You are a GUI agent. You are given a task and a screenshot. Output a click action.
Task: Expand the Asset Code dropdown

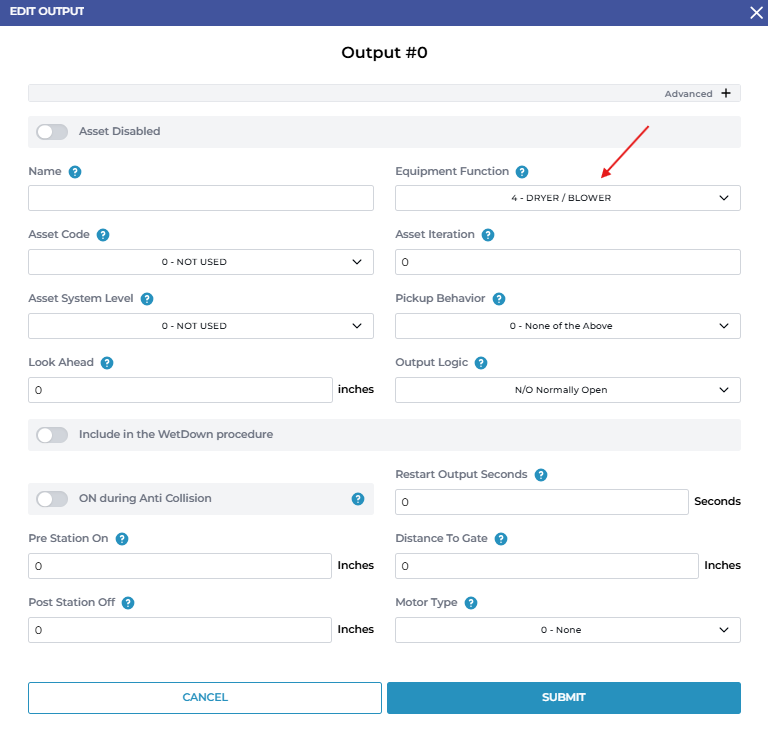(200, 262)
